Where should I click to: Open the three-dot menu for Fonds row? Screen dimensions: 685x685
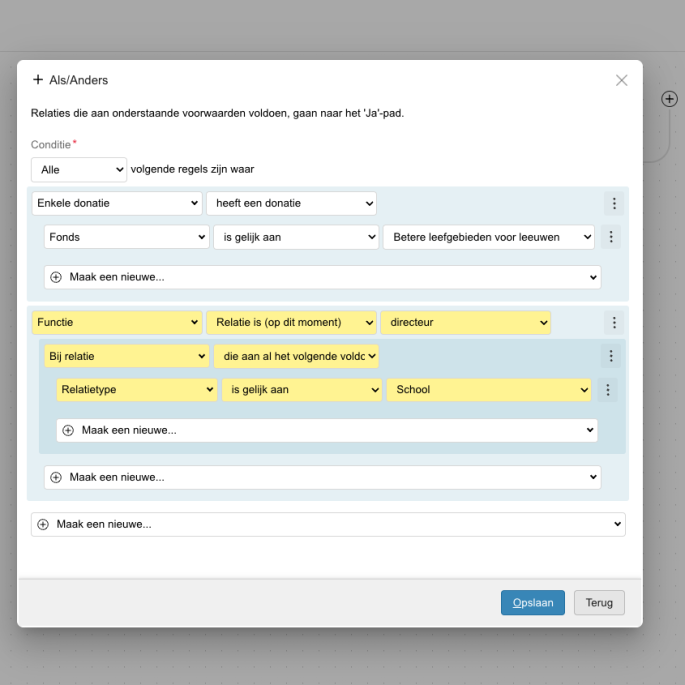pos(611,237)
